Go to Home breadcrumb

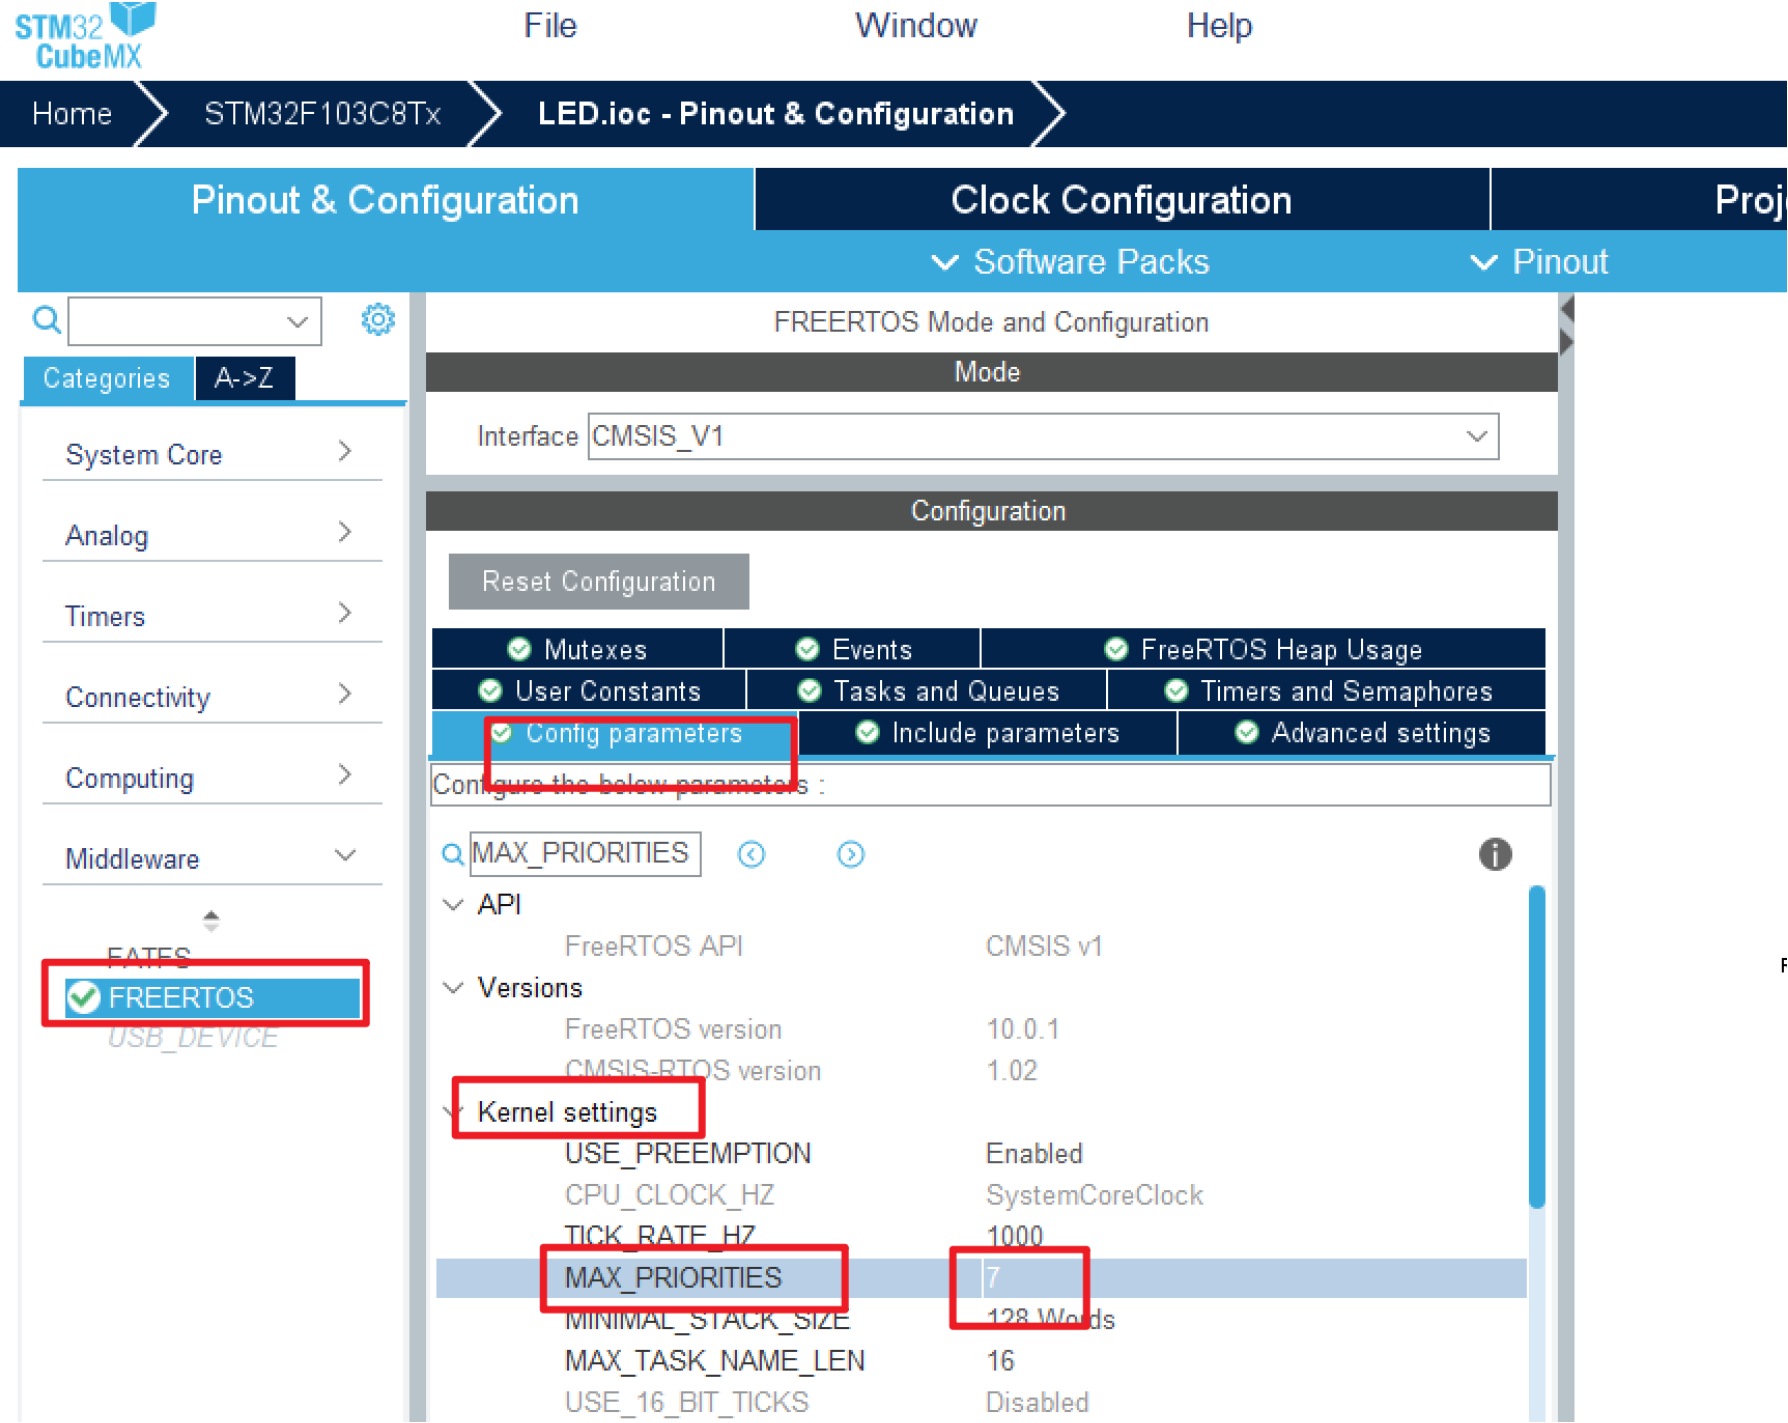[x=71, y=113]
